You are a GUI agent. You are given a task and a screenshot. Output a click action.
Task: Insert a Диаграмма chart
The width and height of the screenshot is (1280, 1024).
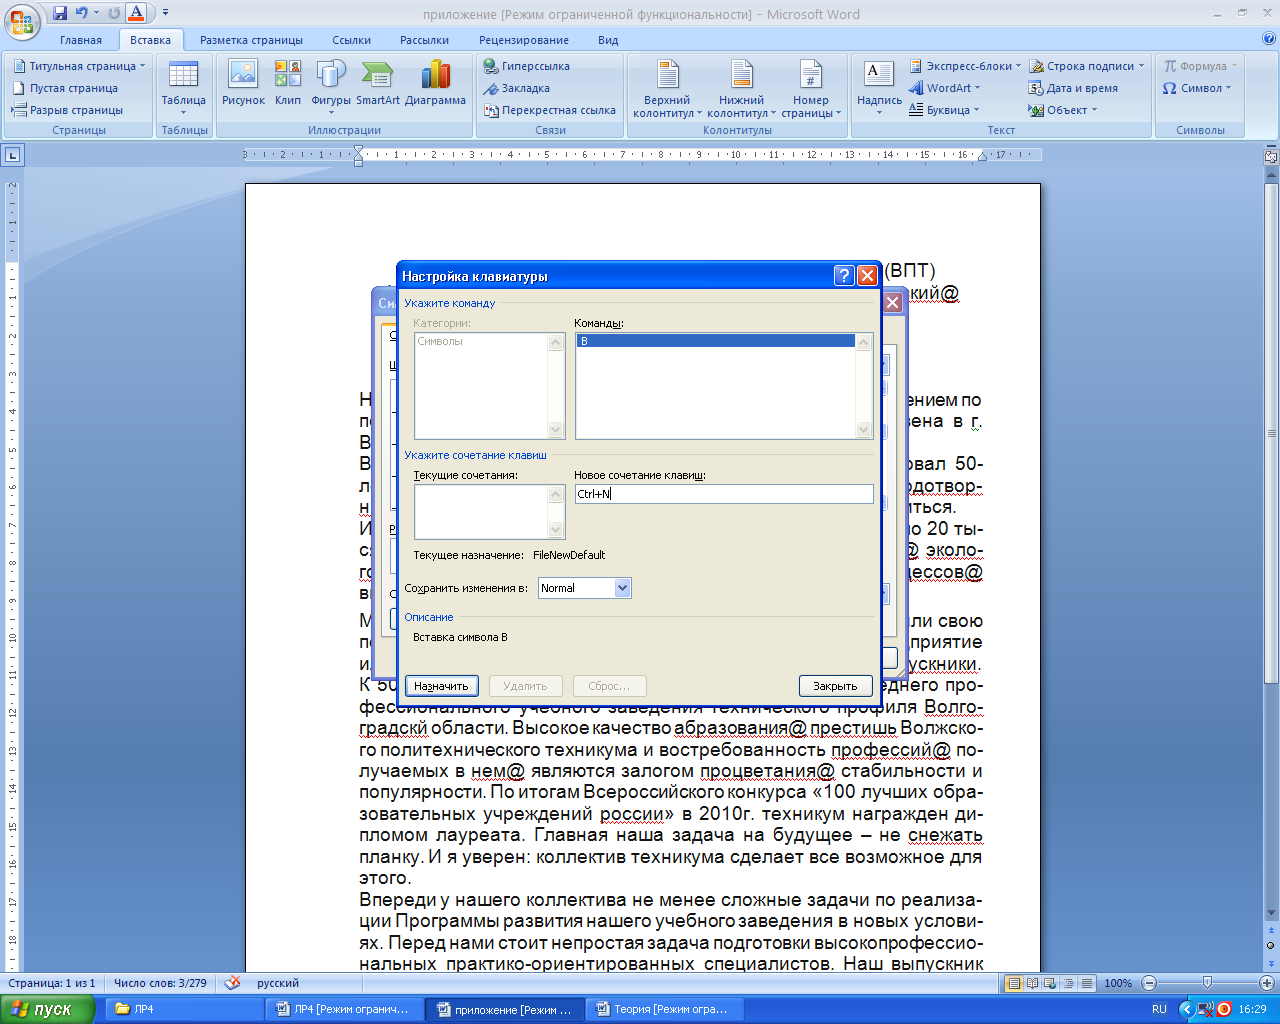pos(435,84)
